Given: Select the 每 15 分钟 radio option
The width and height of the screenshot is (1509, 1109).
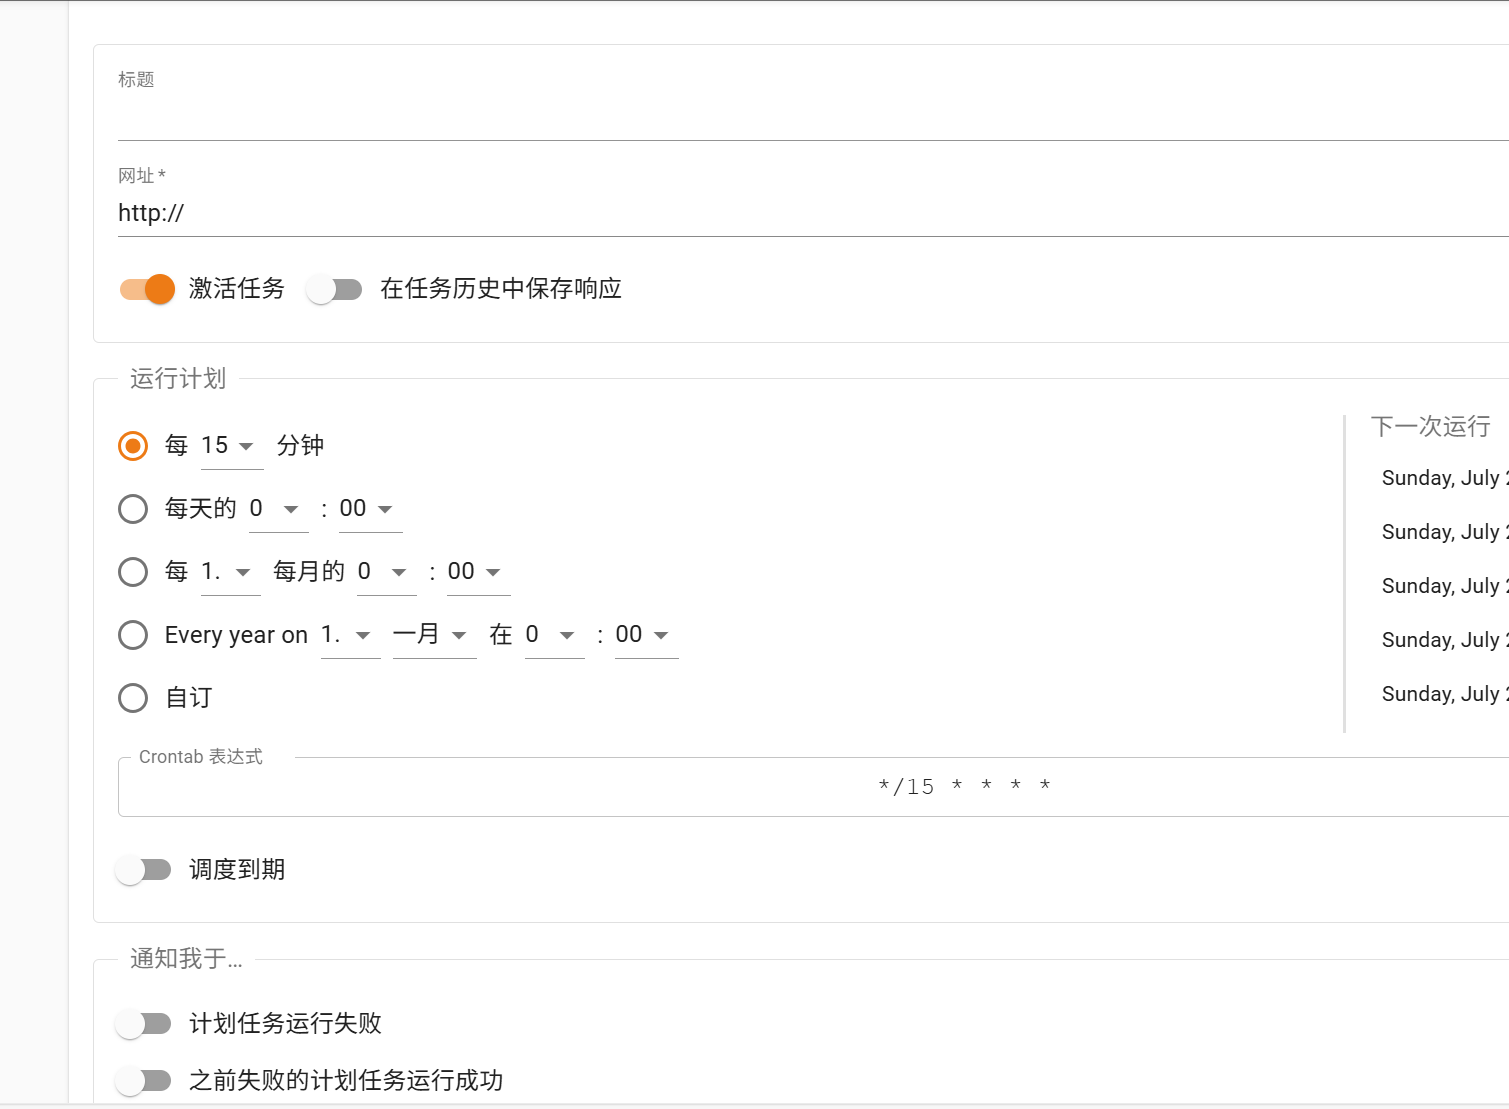Looking at the screenshot, I should [133, 446].
